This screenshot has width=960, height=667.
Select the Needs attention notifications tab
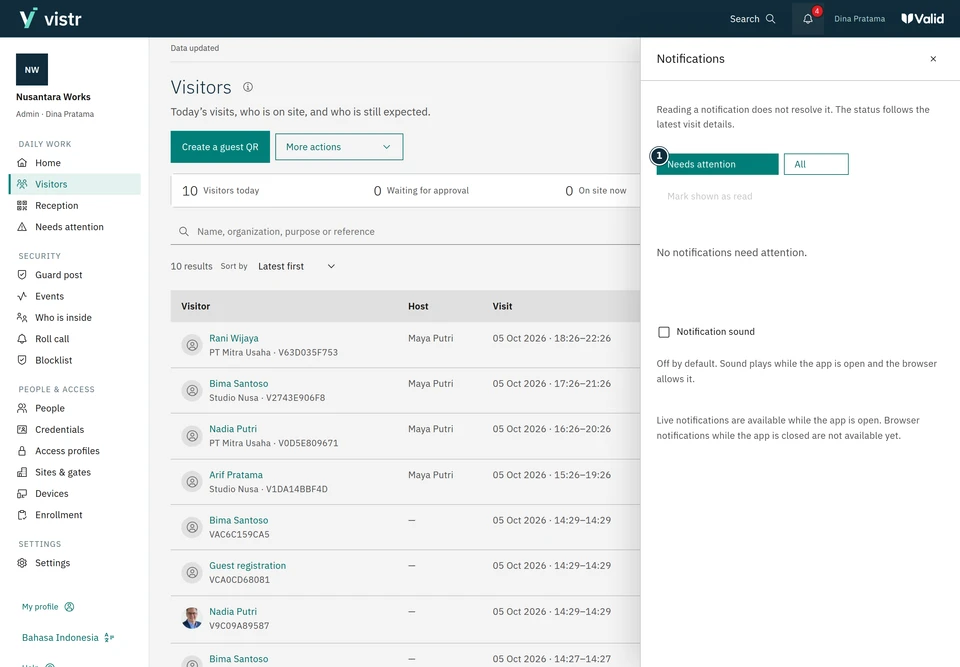click(717, 164)
